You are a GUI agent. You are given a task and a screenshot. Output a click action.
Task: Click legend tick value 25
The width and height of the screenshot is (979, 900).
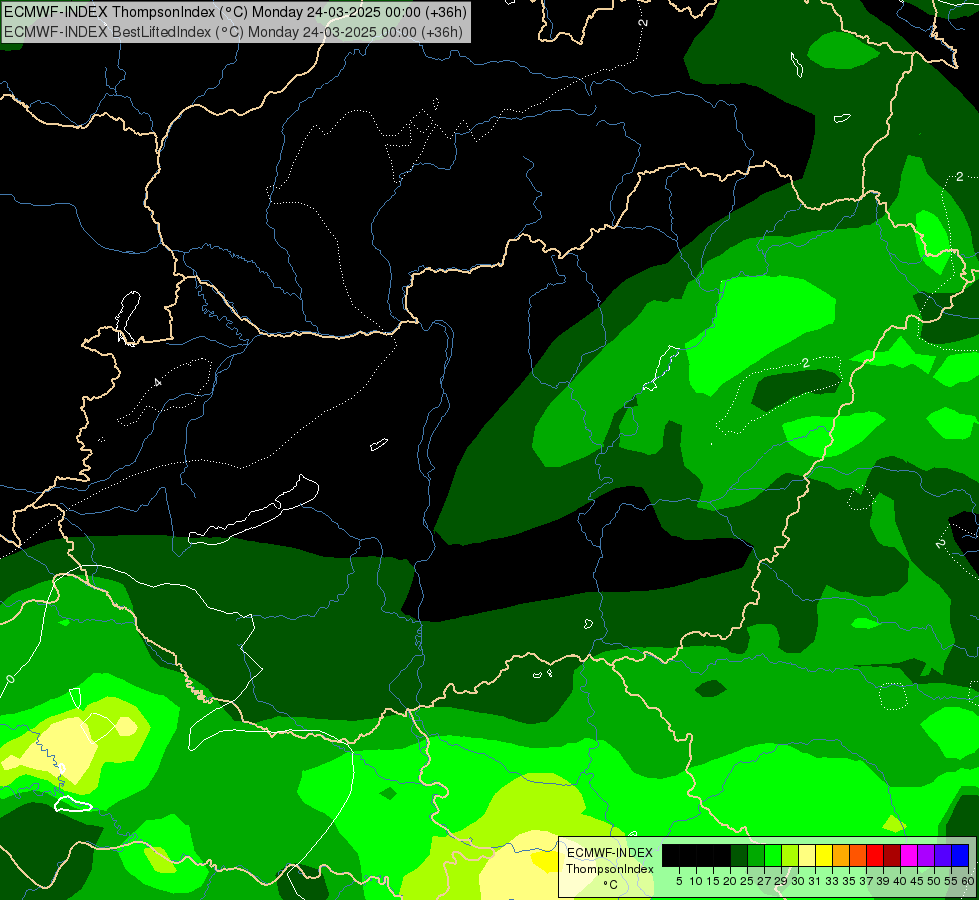(x=747, y=881)
